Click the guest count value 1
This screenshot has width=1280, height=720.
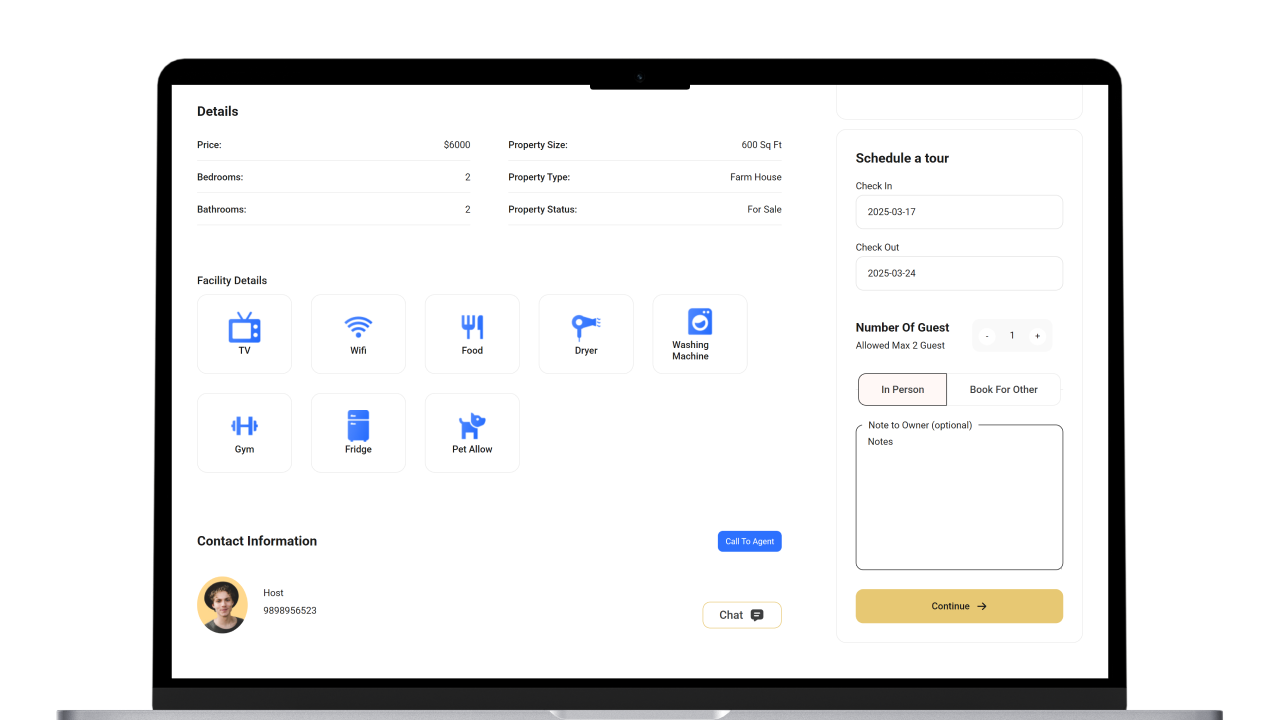1012,336
